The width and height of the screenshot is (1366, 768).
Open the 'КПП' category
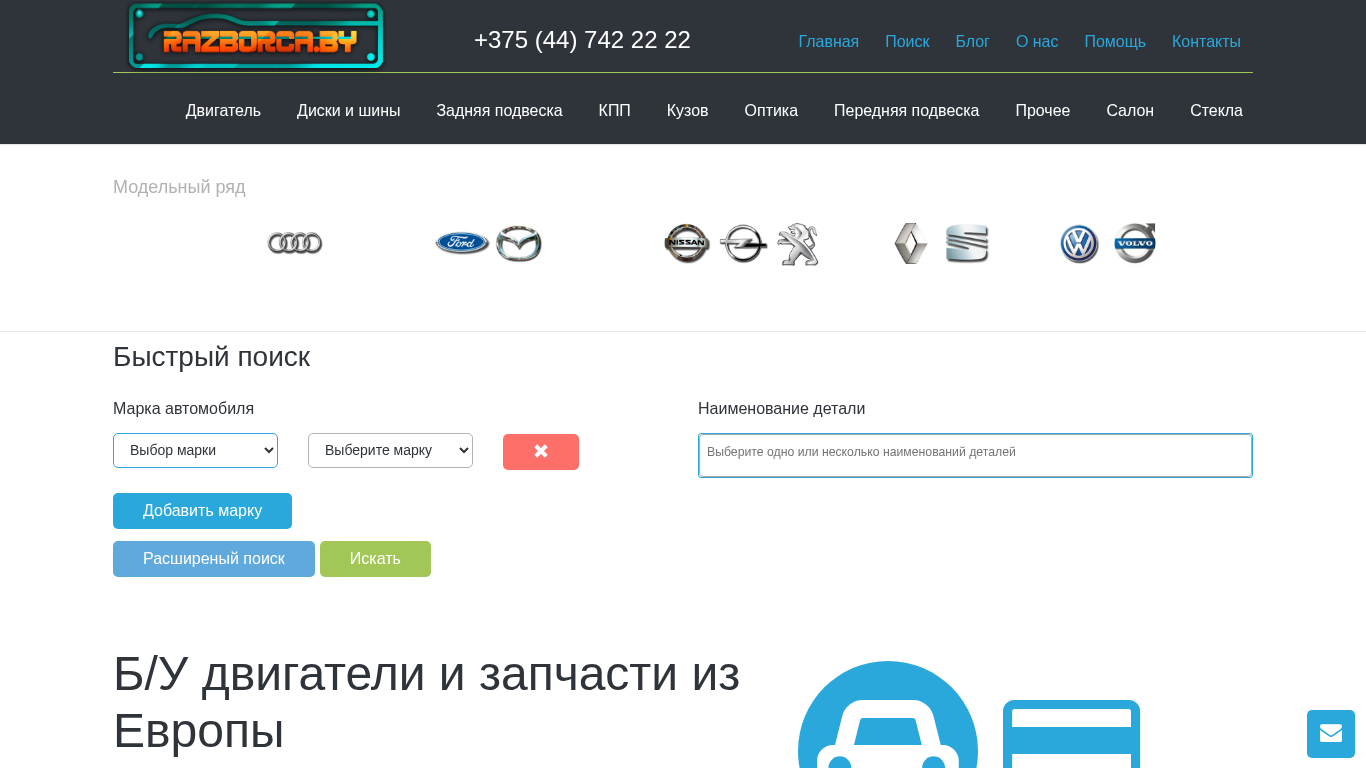(x=615, y=111)
